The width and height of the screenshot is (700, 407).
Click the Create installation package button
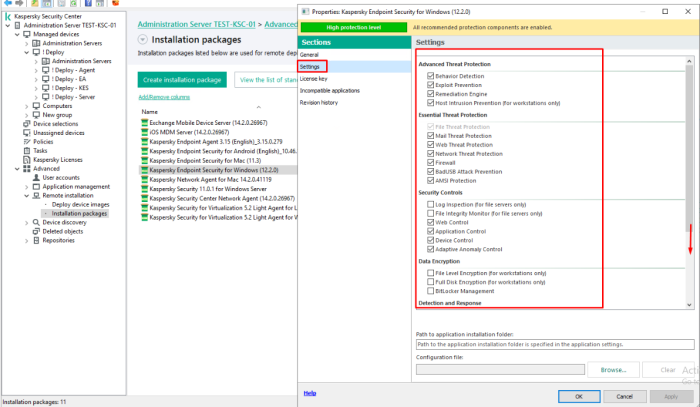pyautogui.click(x=182, y=80)
